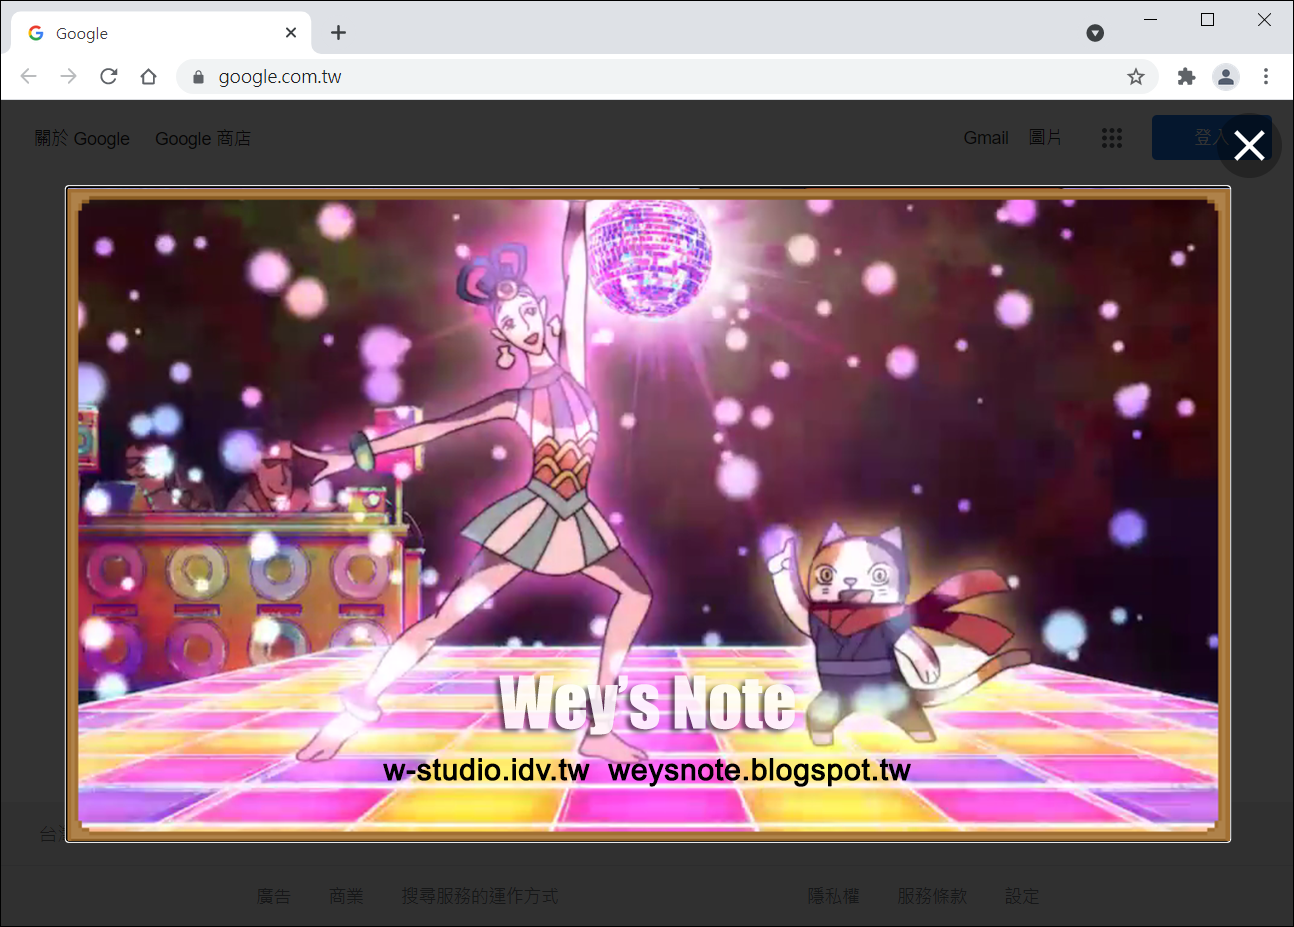
Task: Open the Gmail link
Action: click(986, 138)
